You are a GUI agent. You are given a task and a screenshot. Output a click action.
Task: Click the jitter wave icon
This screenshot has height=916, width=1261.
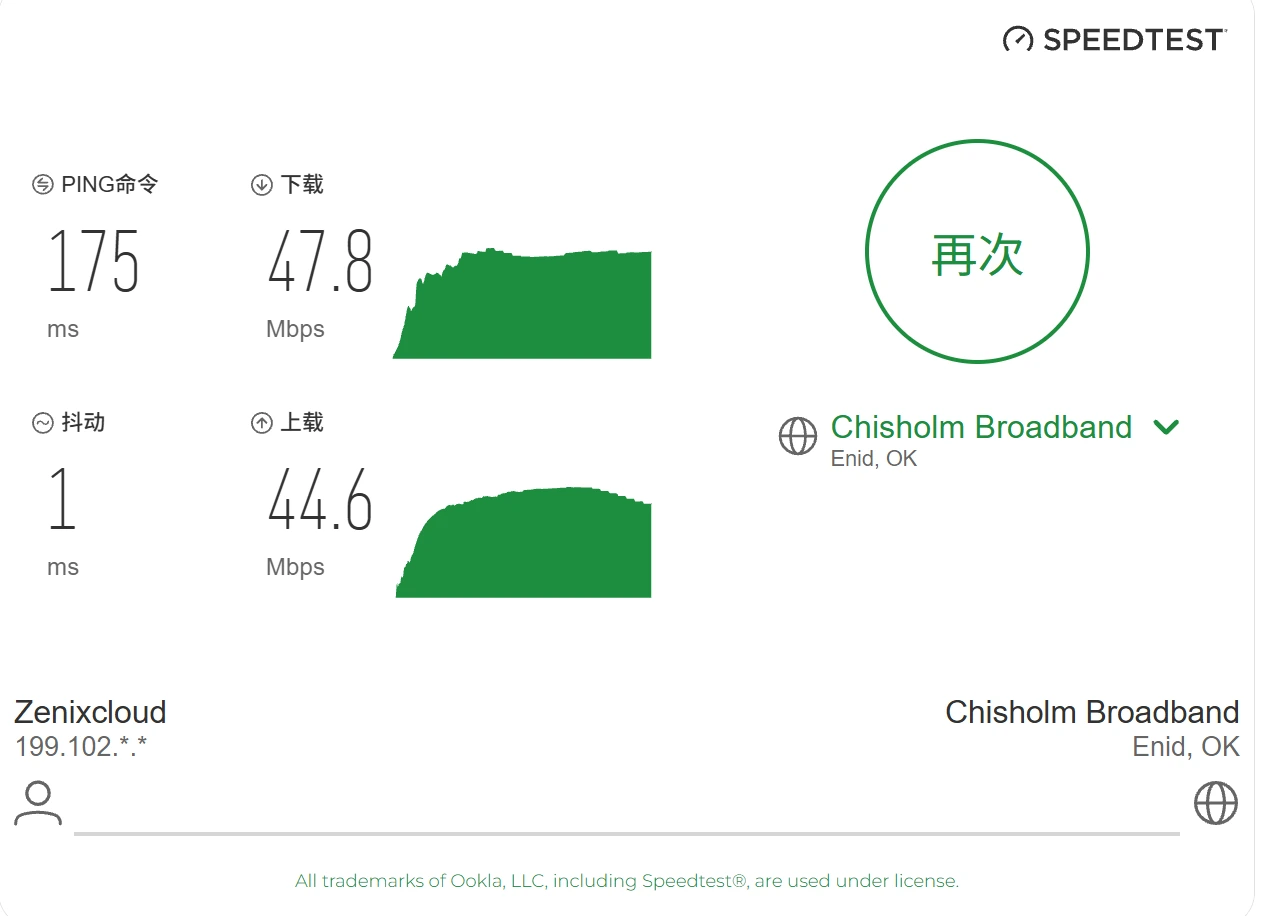[x=43, y=423]
